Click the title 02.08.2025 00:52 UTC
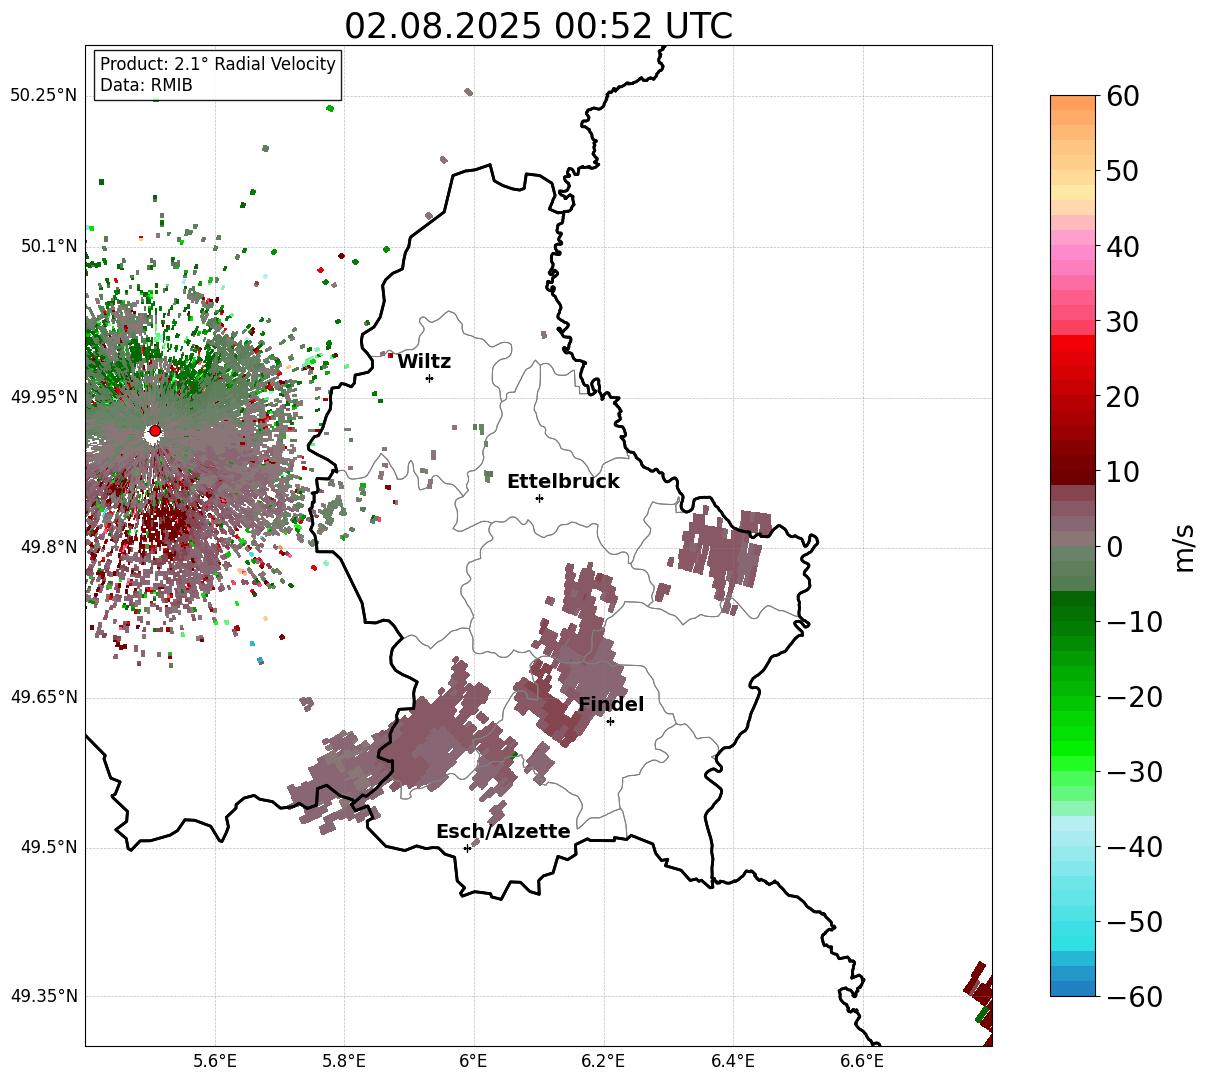This screenshot has height=1081, width=1207. (x=538, y=26)
